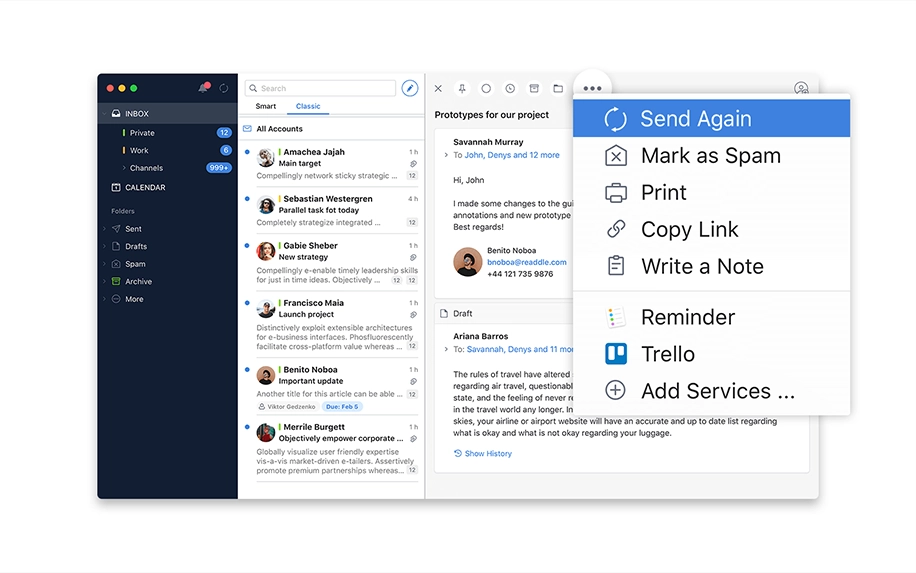
Task: Choose Copy Link in the dropdown menu
Action: click(689, 230)
